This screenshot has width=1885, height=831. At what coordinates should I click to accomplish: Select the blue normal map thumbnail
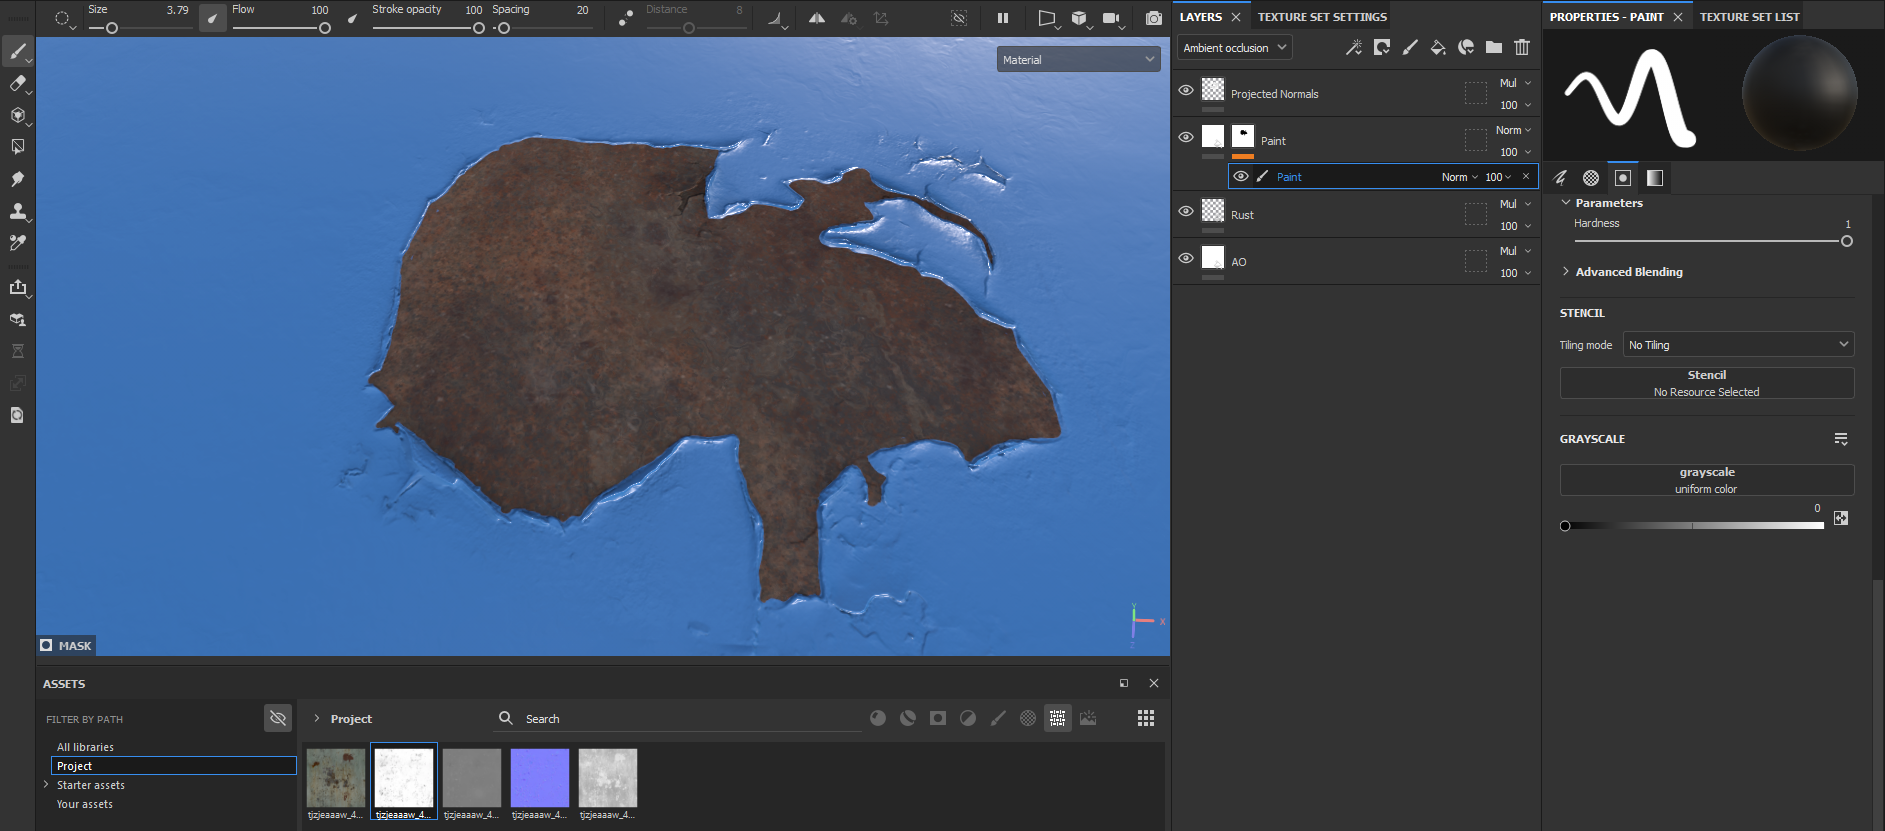pyautogui.click(x=539, y=777)
